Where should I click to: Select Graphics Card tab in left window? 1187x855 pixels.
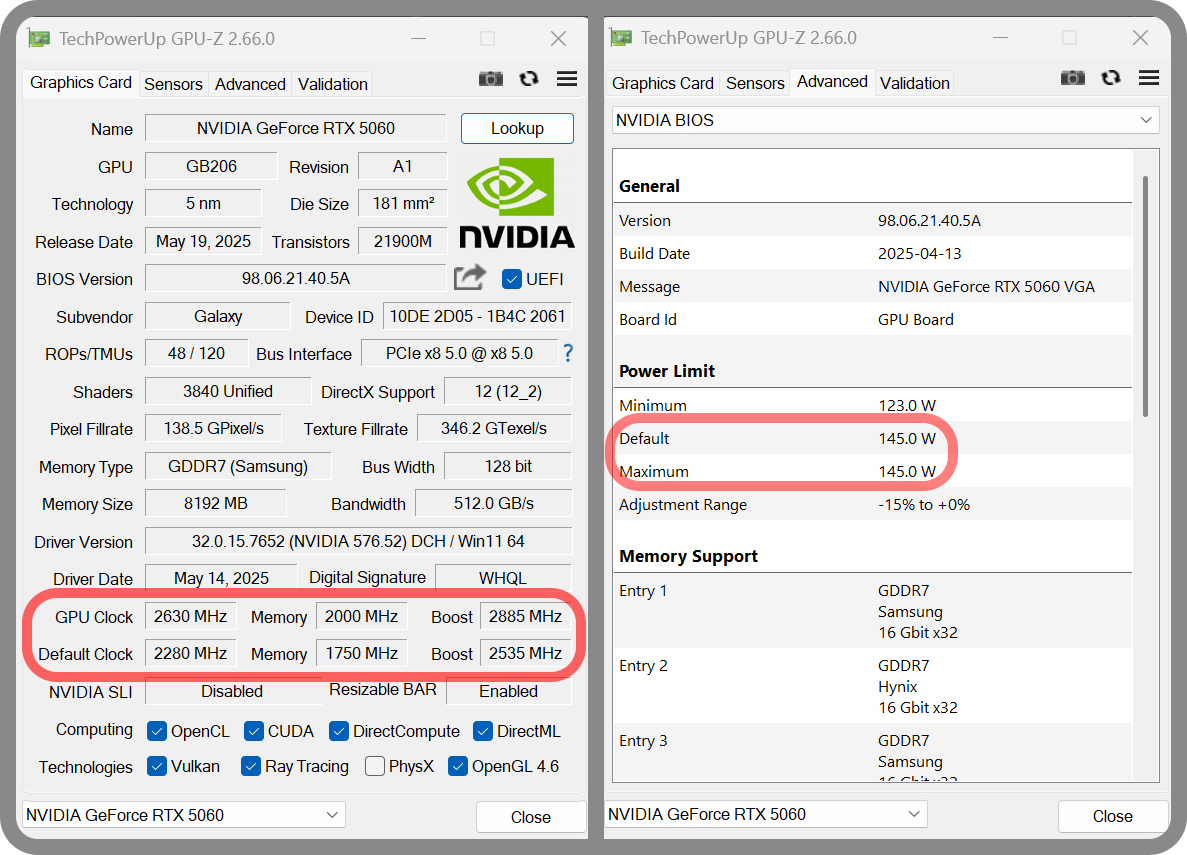point(81,83)
